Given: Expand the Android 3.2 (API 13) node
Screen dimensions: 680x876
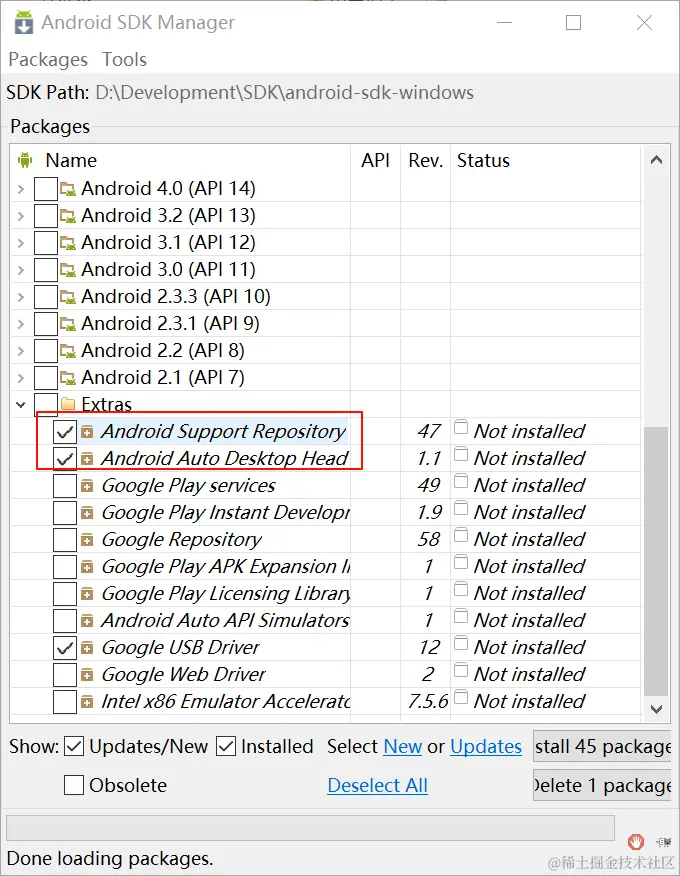Looking at the screenshot, I should (21, 216).
